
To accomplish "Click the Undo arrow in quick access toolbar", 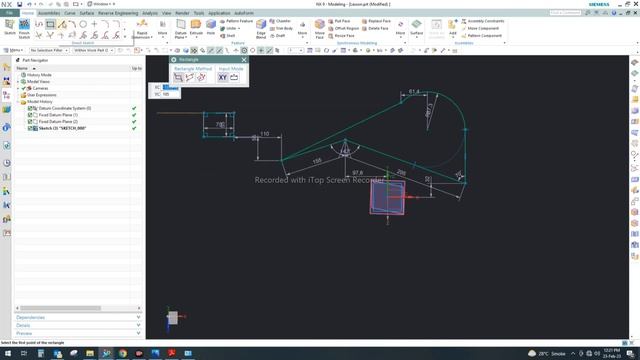I will click(29, 4).
